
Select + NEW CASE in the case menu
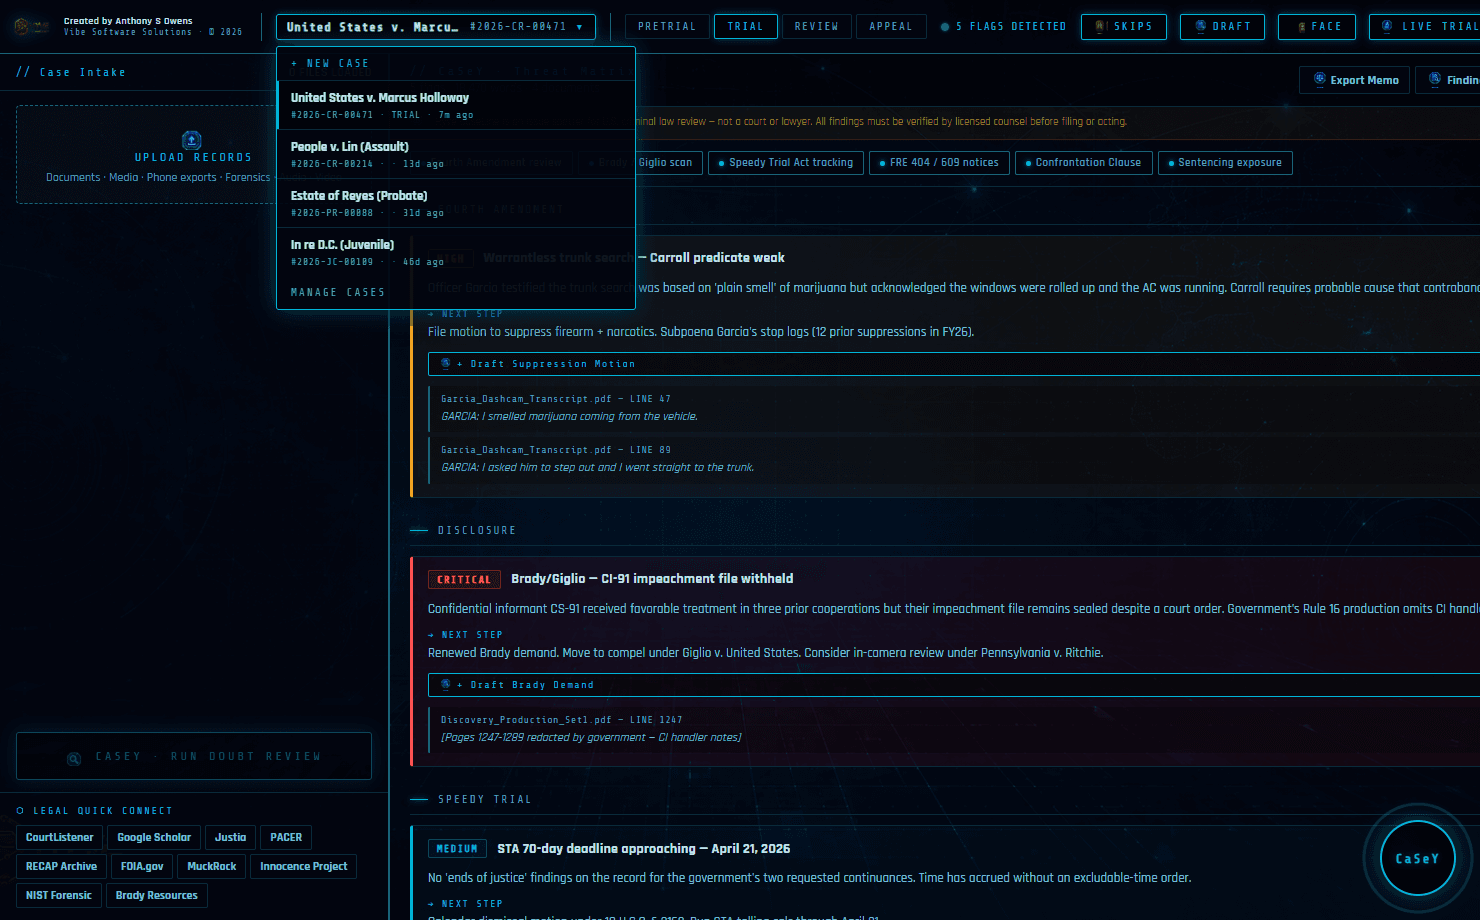[x=456, y=63]
